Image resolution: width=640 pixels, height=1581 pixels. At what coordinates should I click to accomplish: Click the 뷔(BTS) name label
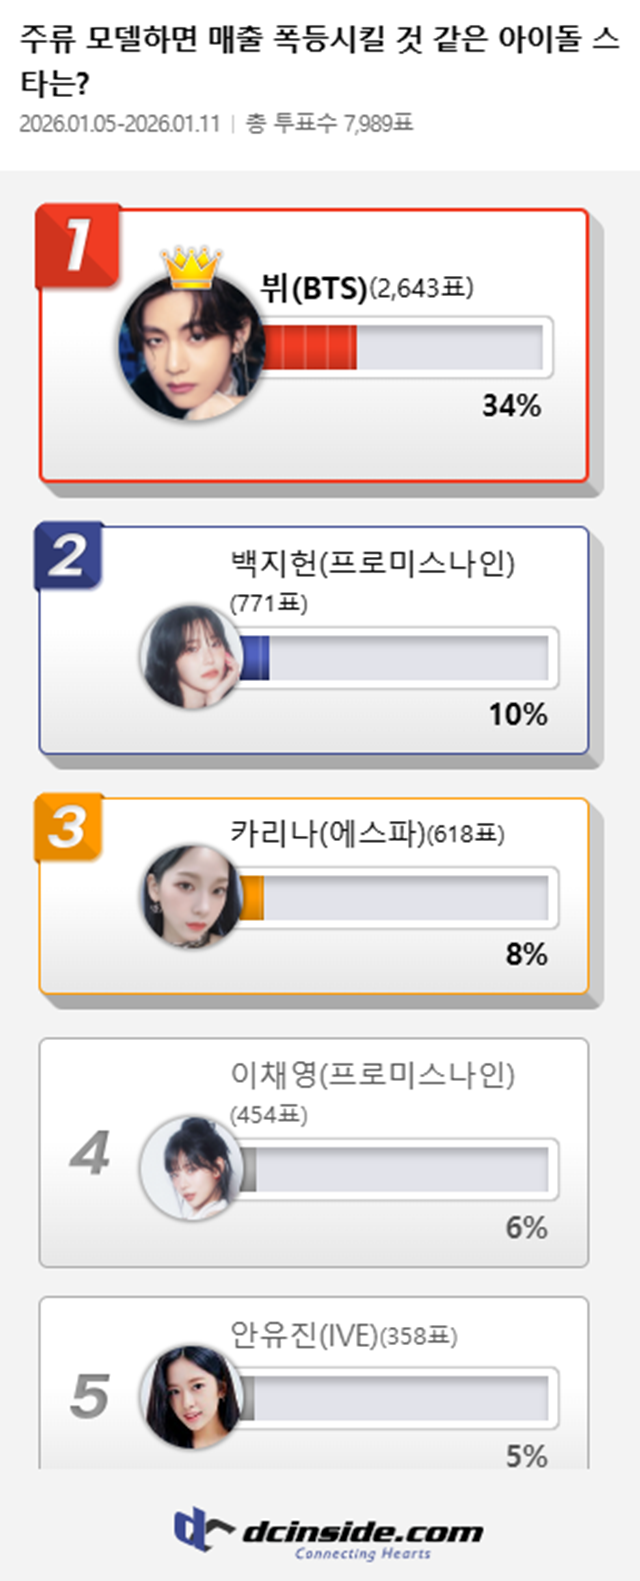[x=313, y=289]
